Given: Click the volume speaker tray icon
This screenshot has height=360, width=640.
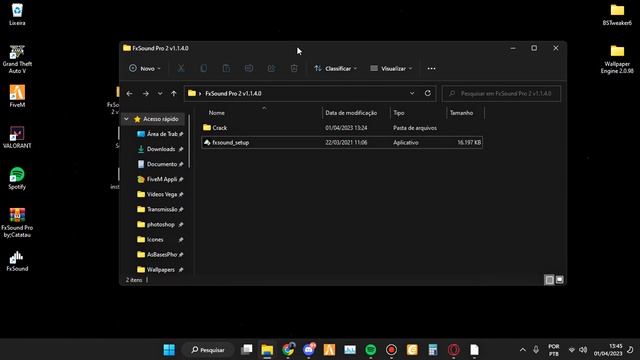Looking at the screenshot, I should point(583,350).
